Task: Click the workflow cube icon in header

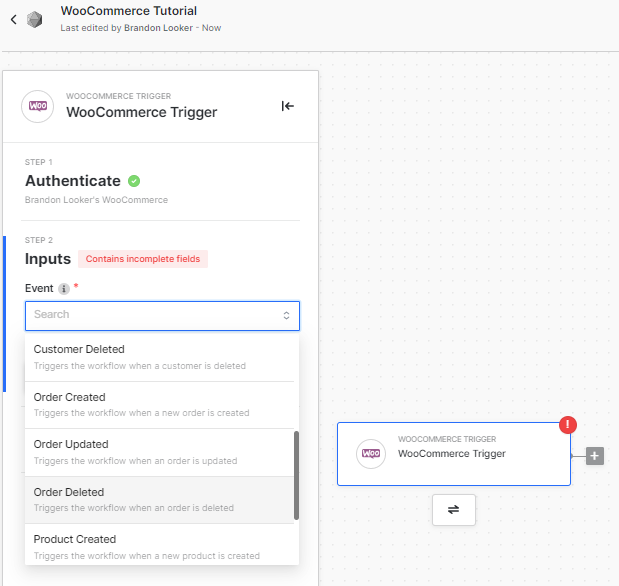Action: tap(35, 19)
